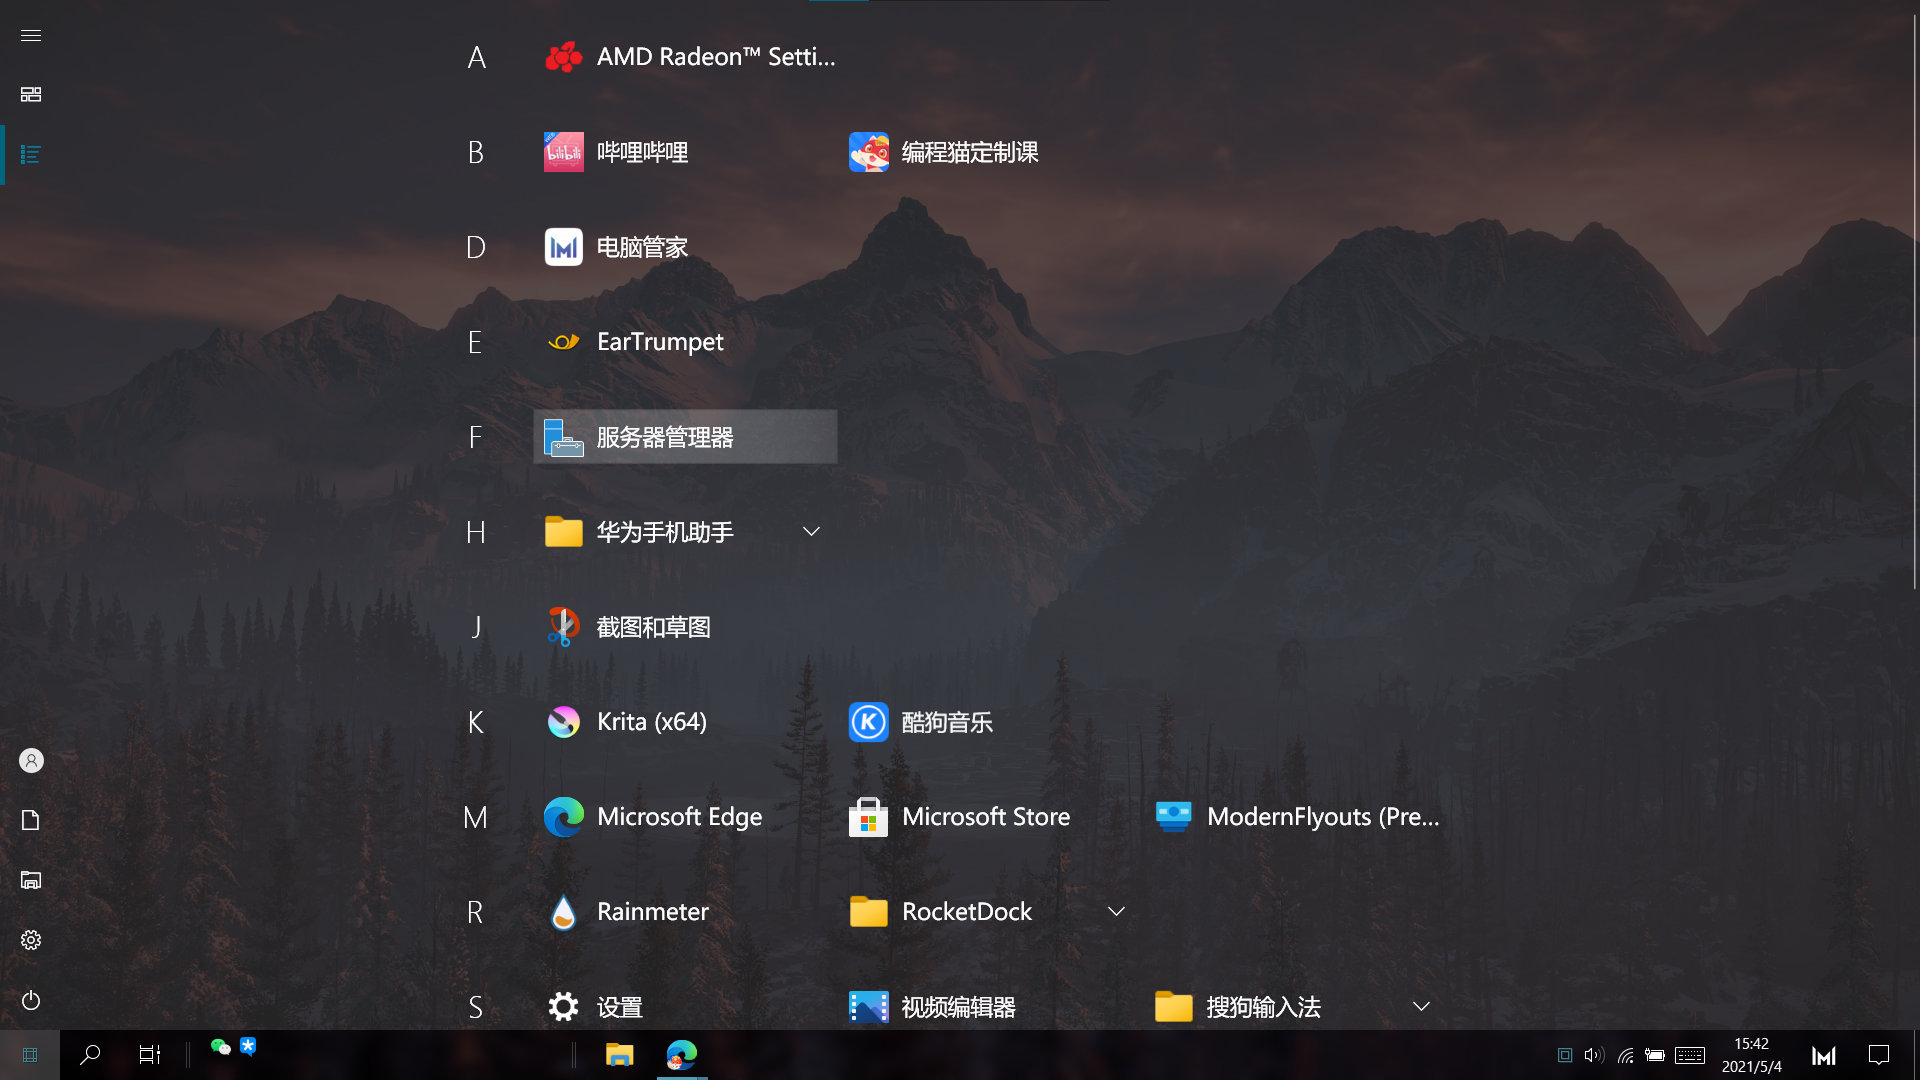Click the app list vertical scrollbar
Image resolution: width=1920 pixels, height=1080 pixels.
pos(1915,300)
